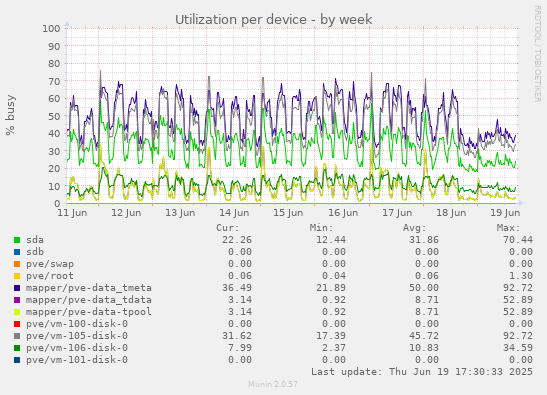This screenshot has width=547, height=395.
Task: Click the blue sdb legend color swatch
Action: coord(17,252)
